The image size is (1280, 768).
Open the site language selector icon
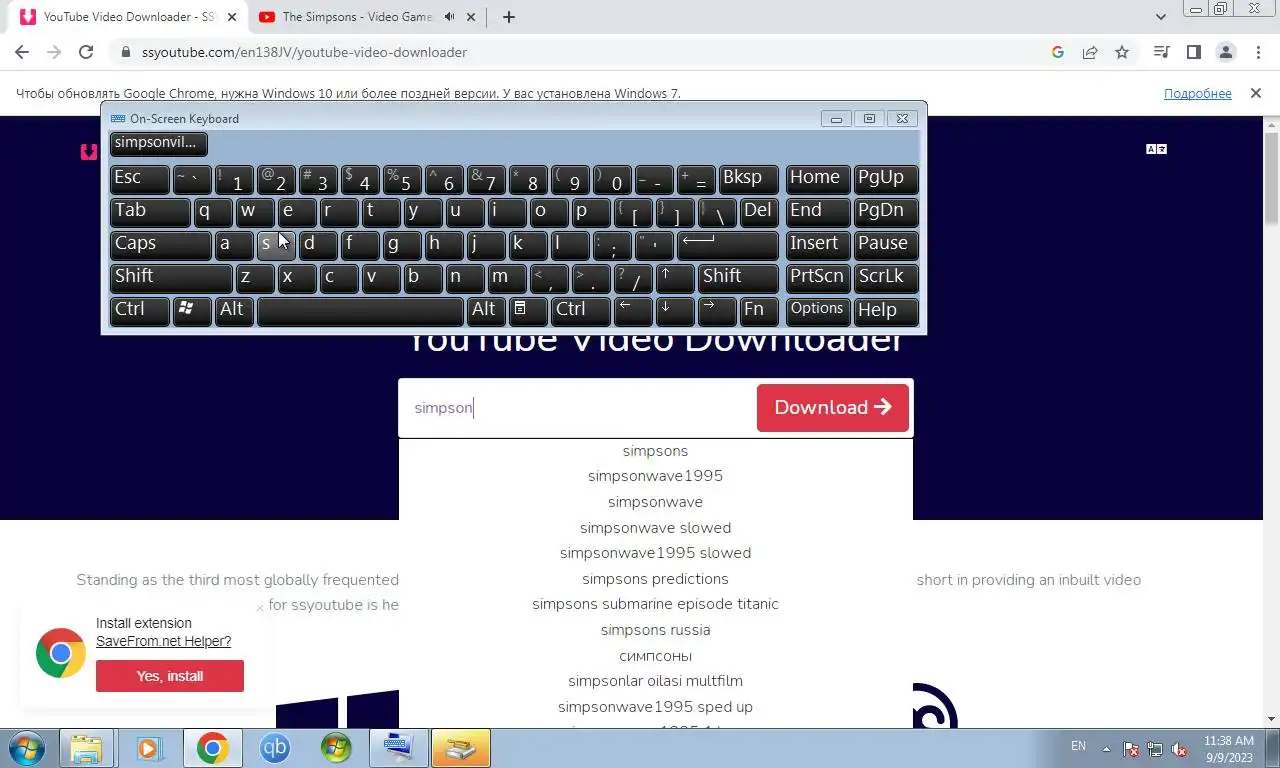point(1156,149)
